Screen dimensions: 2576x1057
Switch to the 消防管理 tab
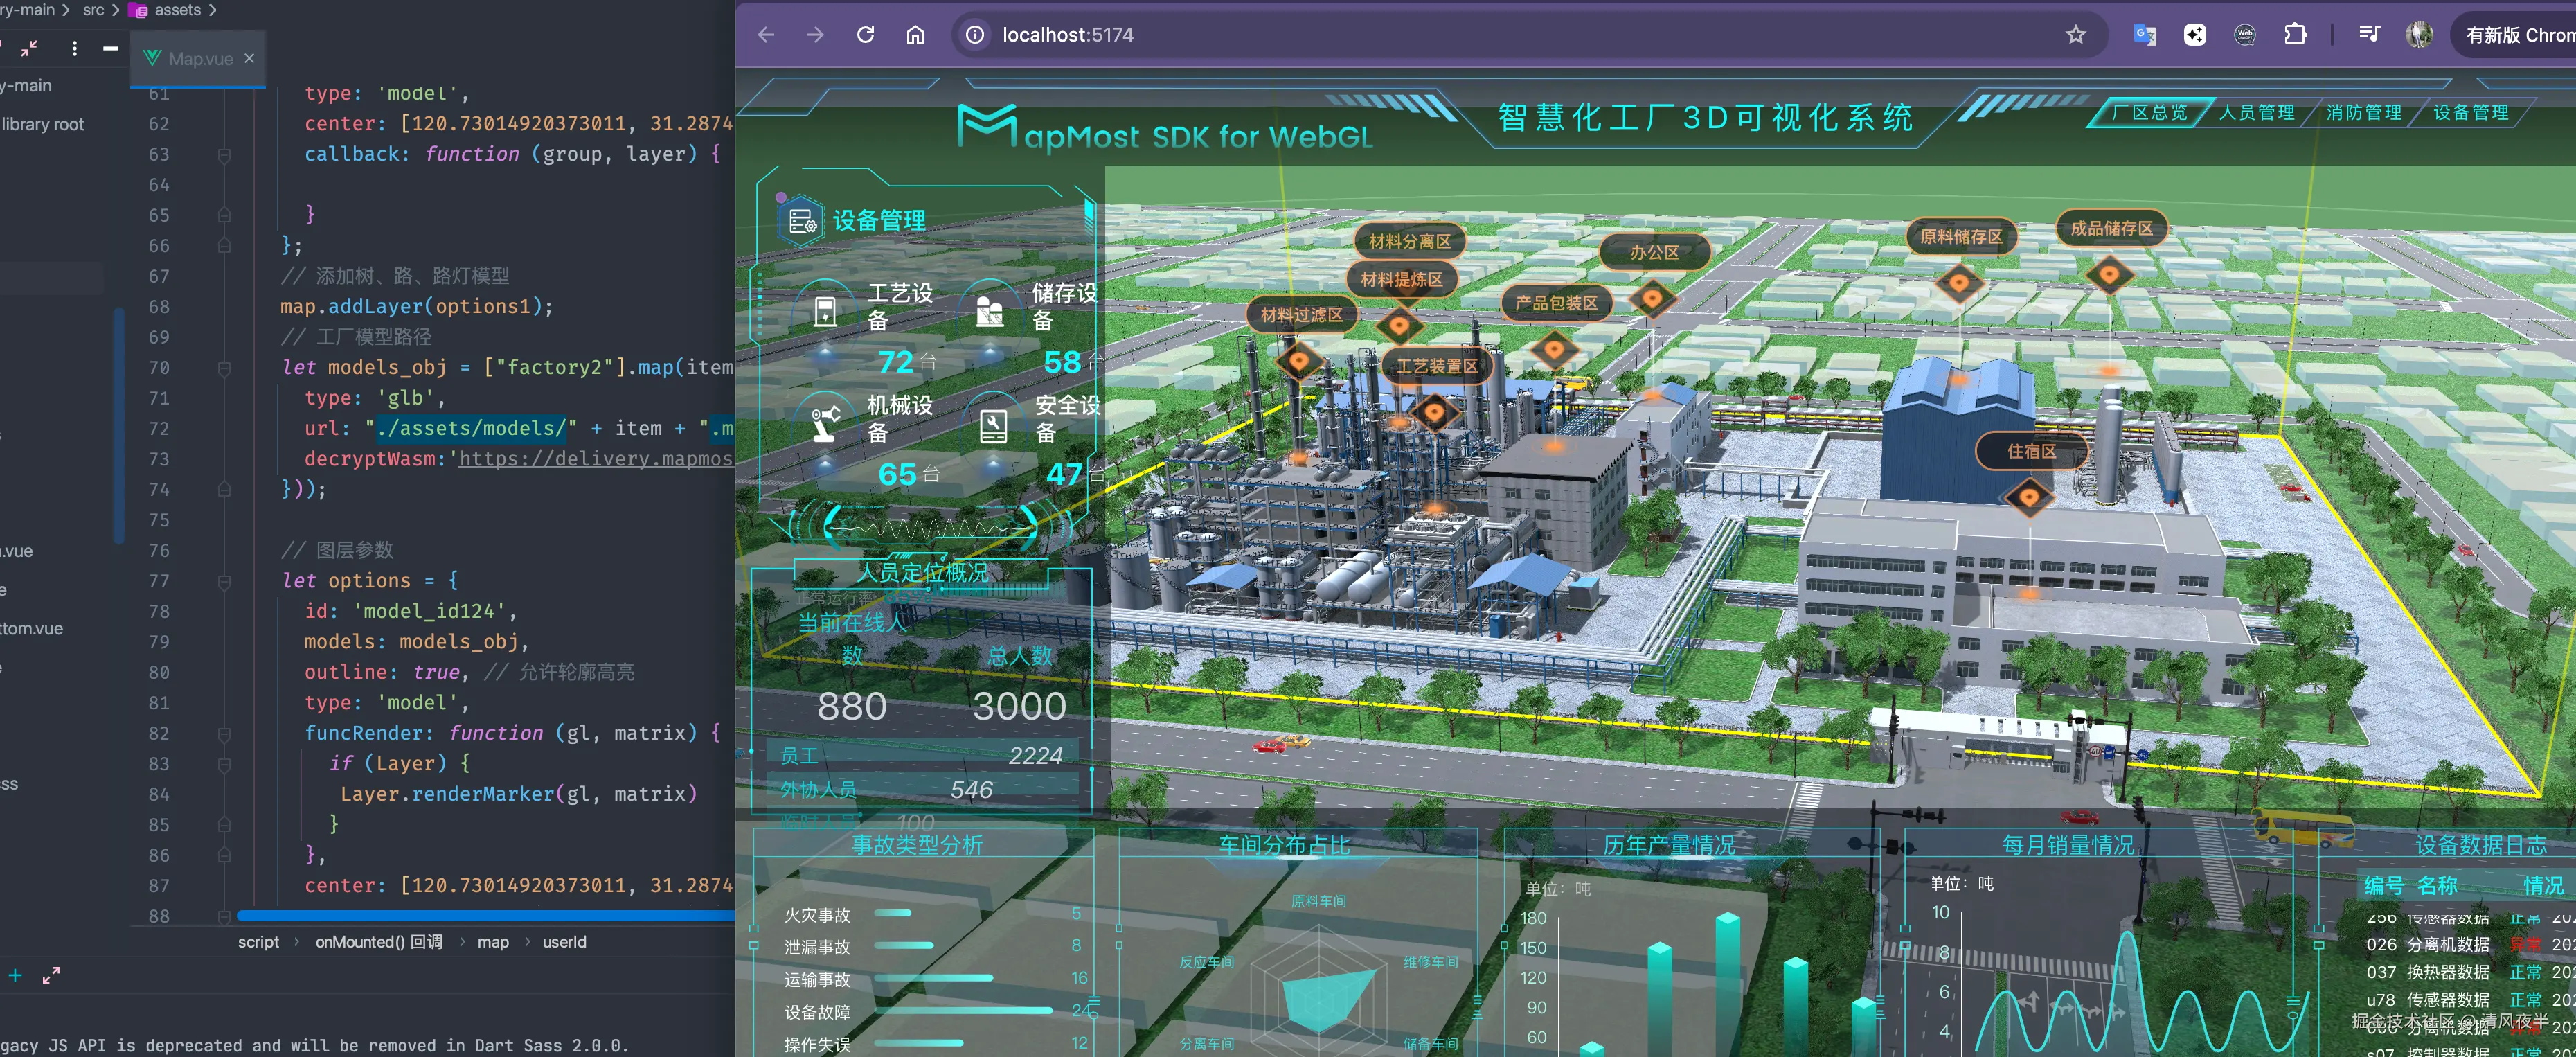[x=2363, y=113]
